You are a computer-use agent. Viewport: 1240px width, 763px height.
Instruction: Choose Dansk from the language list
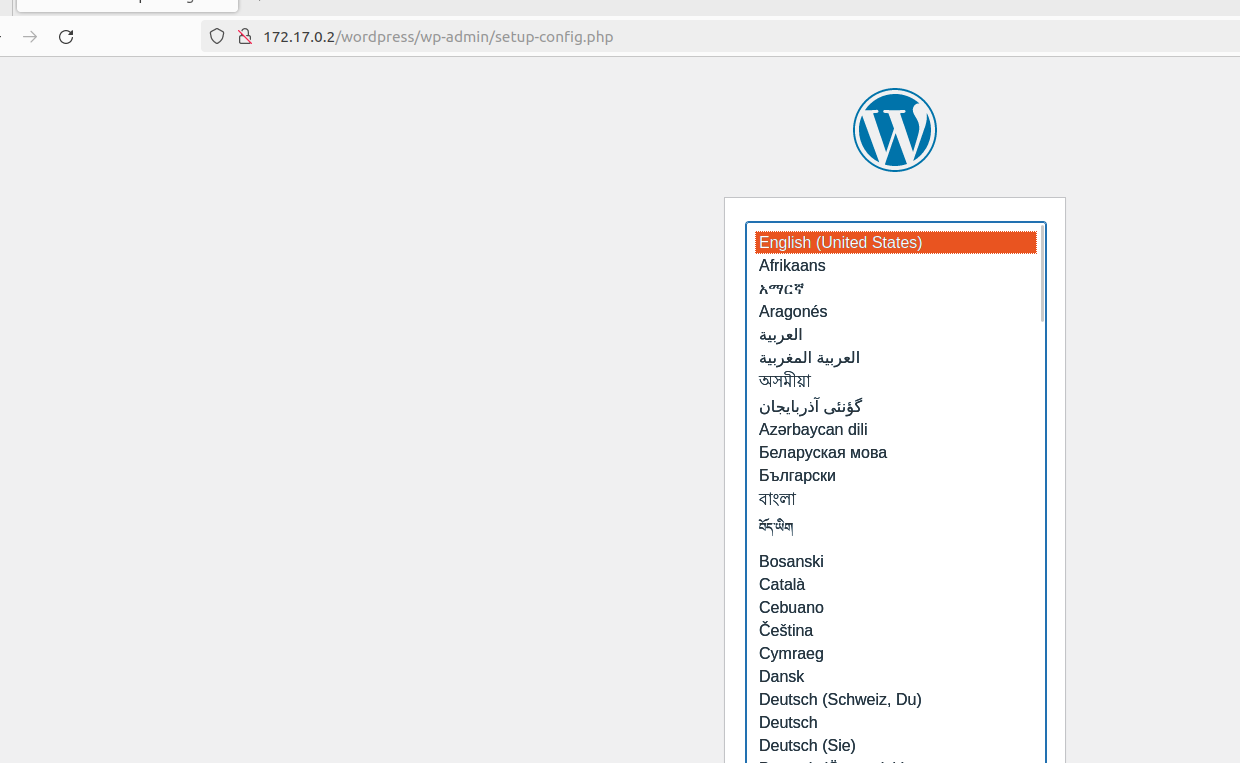click(895, 677)
